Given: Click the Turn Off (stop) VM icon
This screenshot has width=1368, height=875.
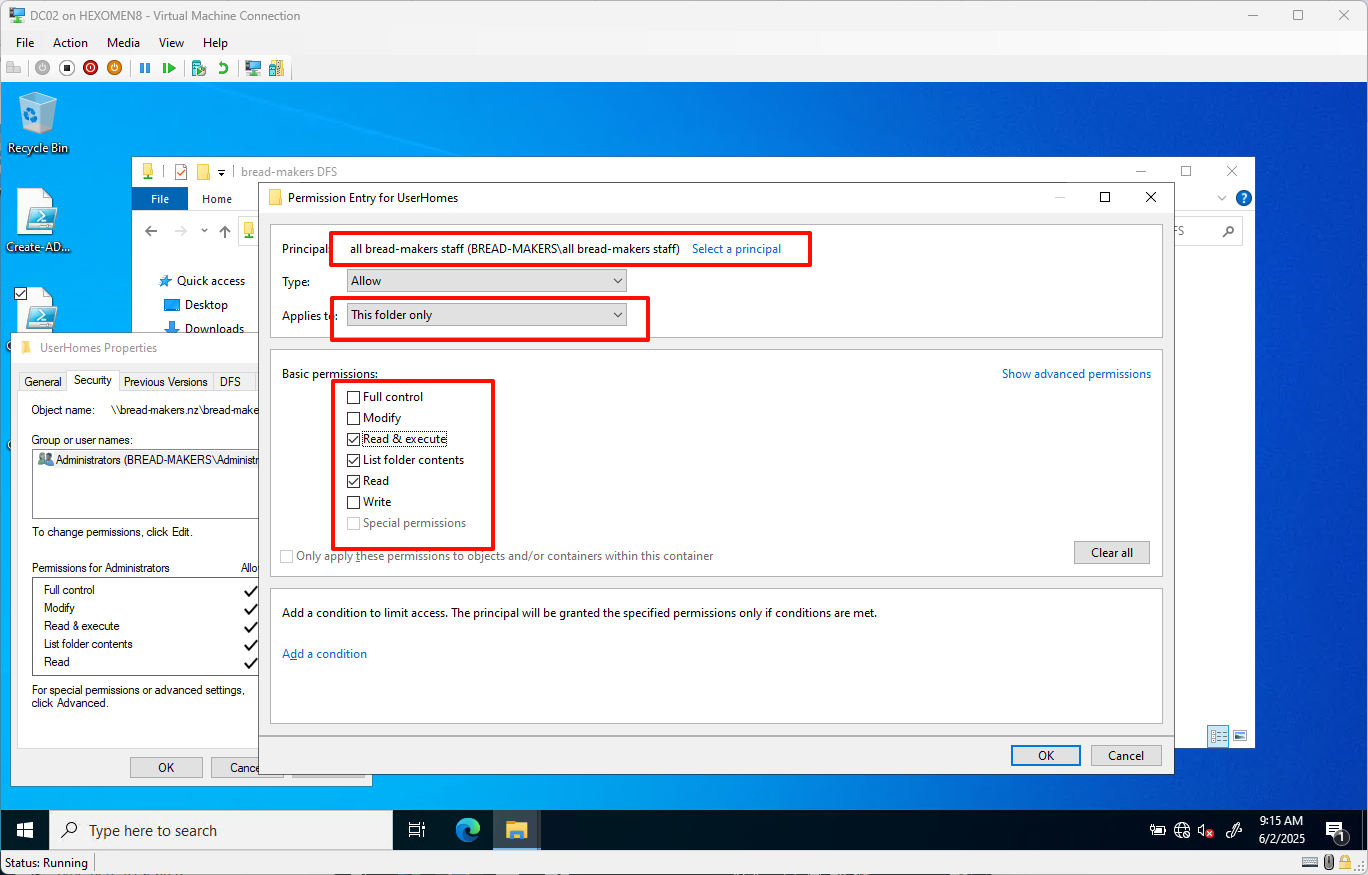Looking at the screenshot, I should point(66,68).
